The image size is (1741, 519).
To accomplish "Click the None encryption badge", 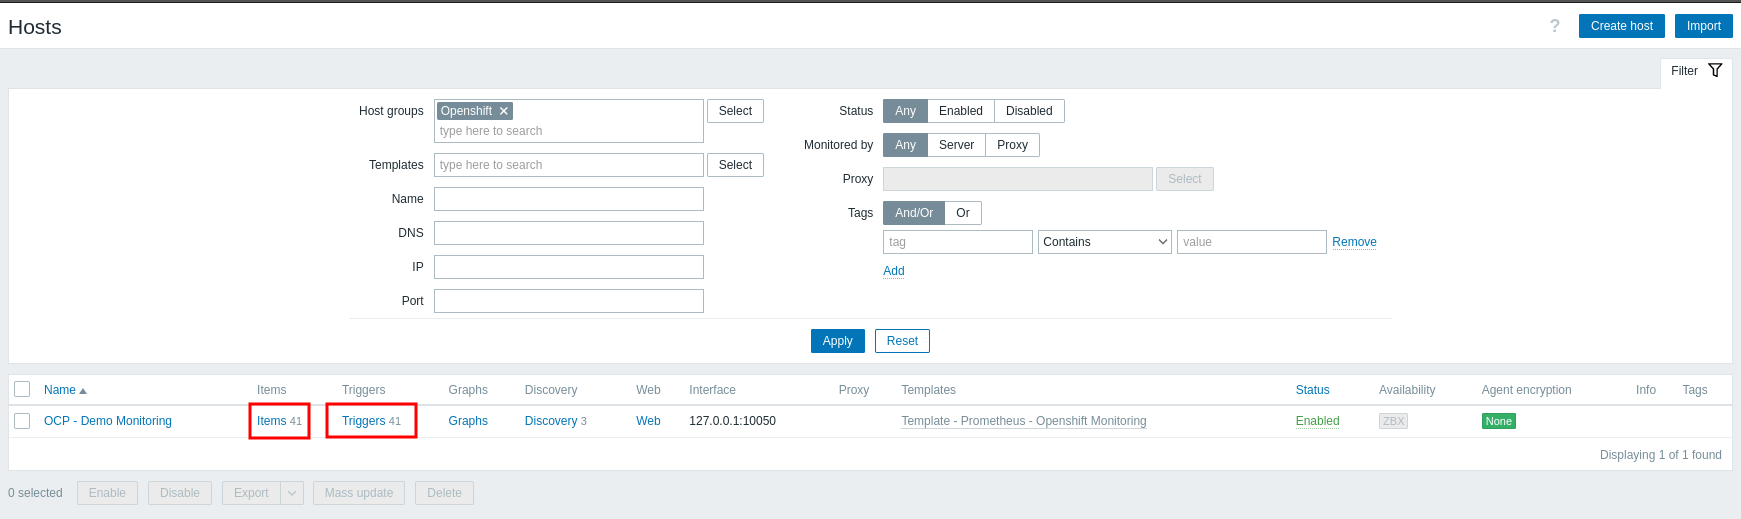I will (1498, 421).
